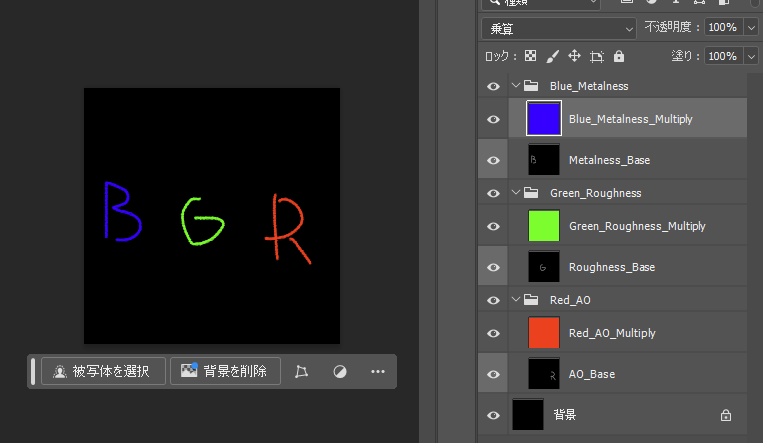Enable lock image pixels brush icon
763x443 pixels.
[x=552, y=56]
